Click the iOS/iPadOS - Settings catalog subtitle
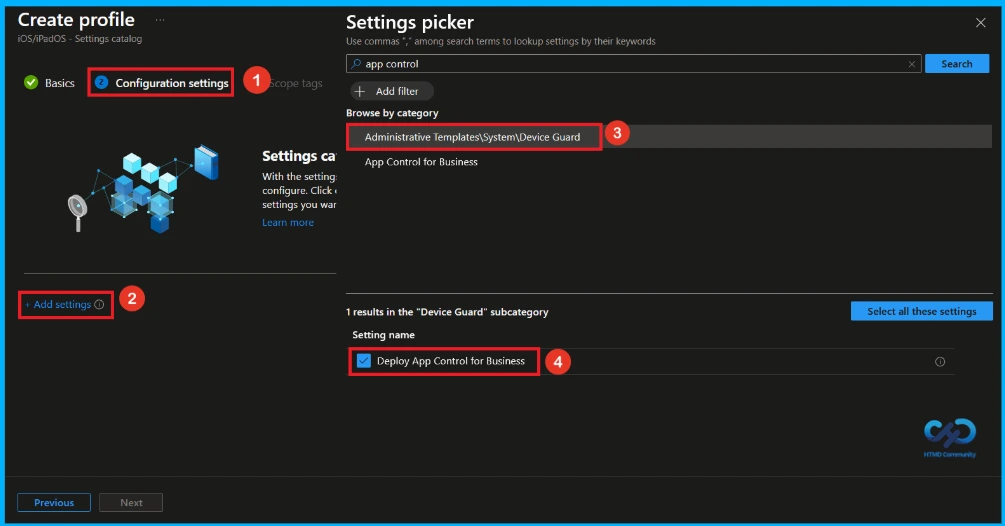Screen dimensions: 1005x526 [x=80, y=38]
